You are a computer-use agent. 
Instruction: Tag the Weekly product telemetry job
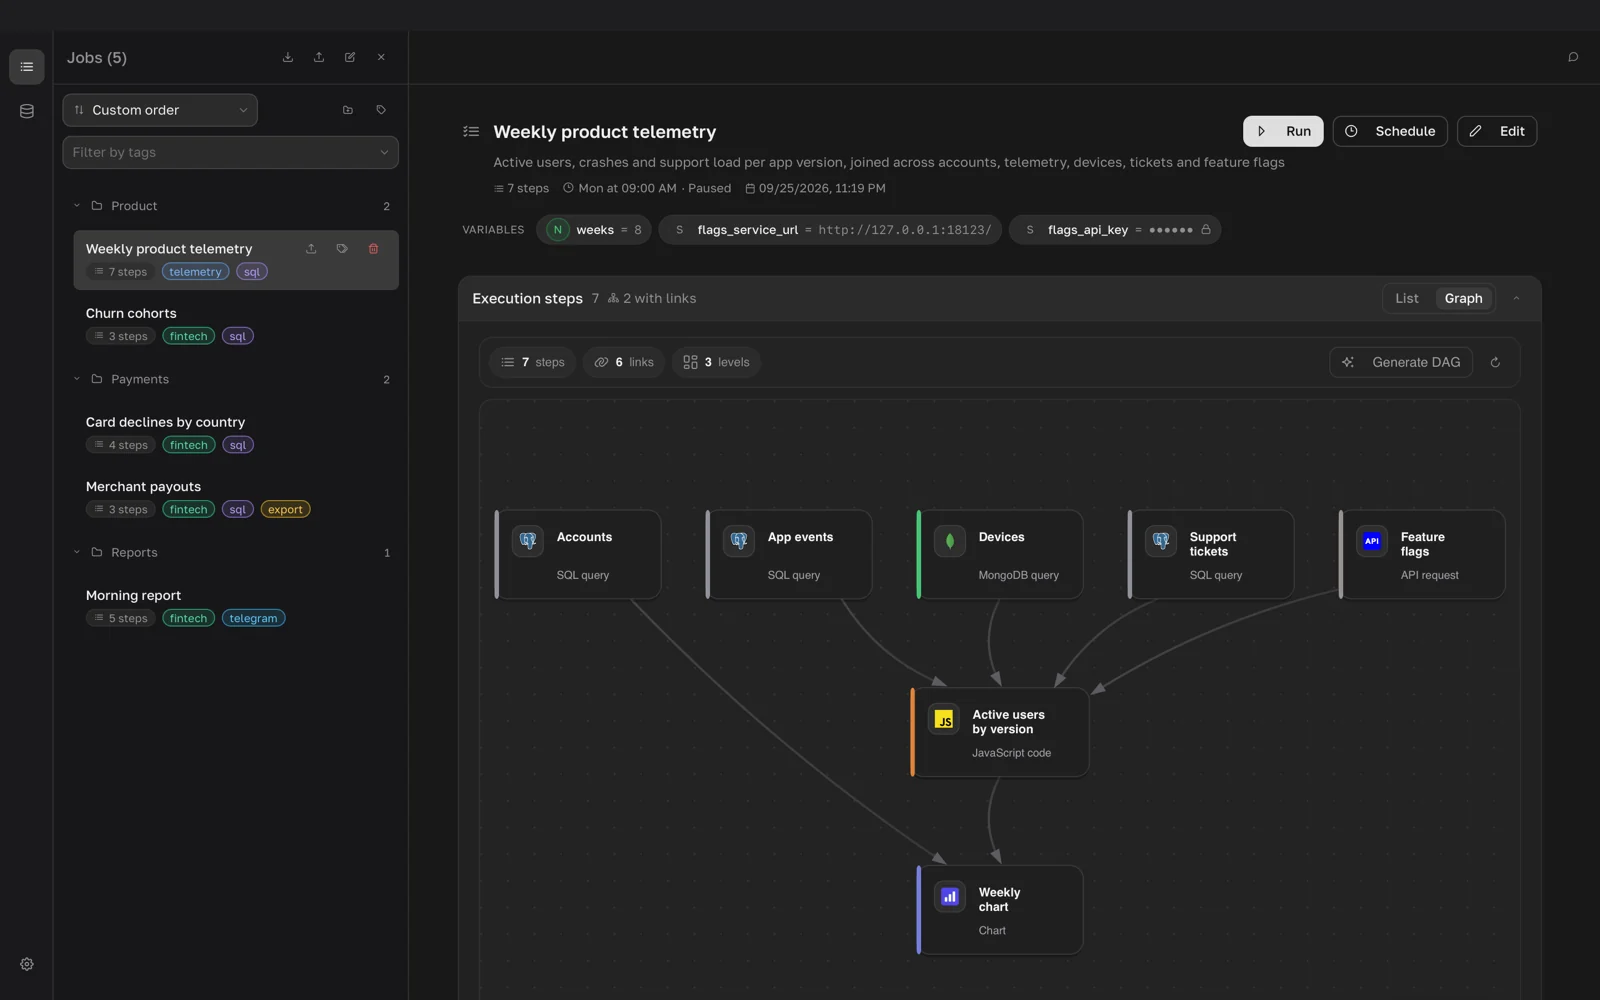(342, 249)
